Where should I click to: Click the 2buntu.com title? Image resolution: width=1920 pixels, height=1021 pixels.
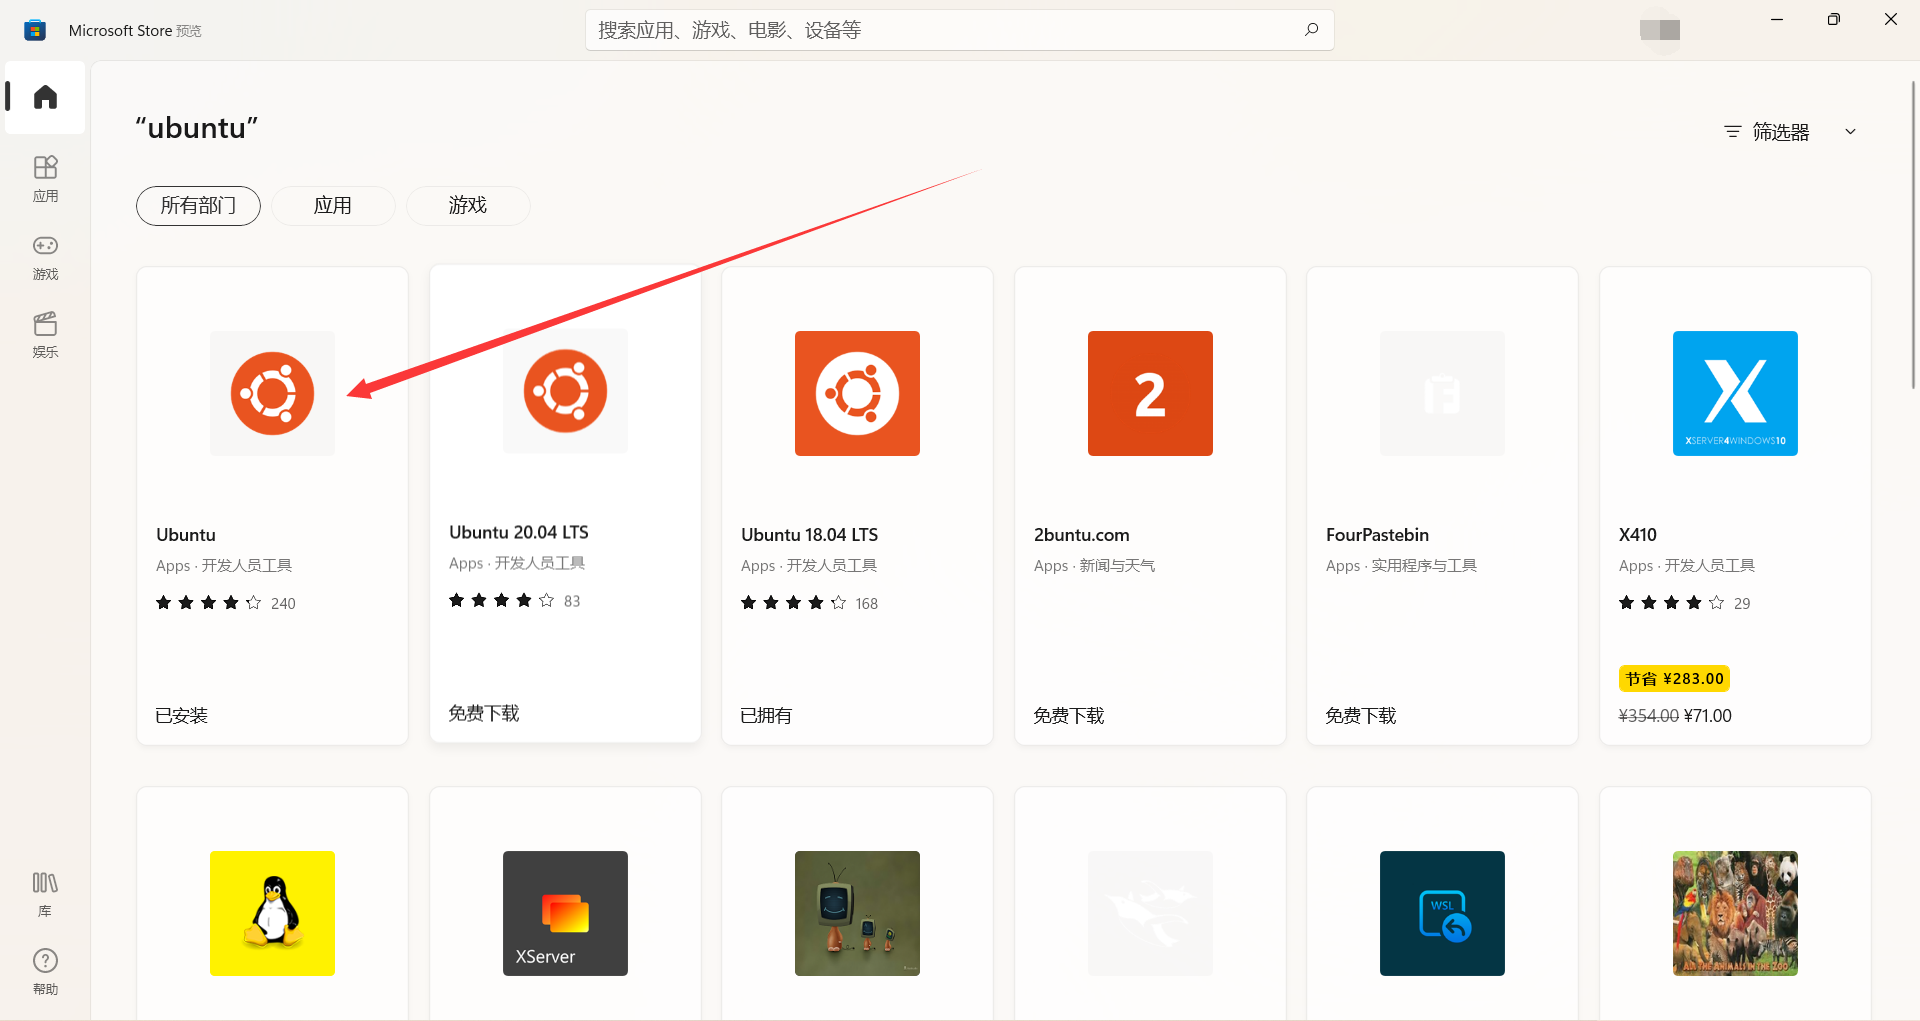pos(1082,535)
